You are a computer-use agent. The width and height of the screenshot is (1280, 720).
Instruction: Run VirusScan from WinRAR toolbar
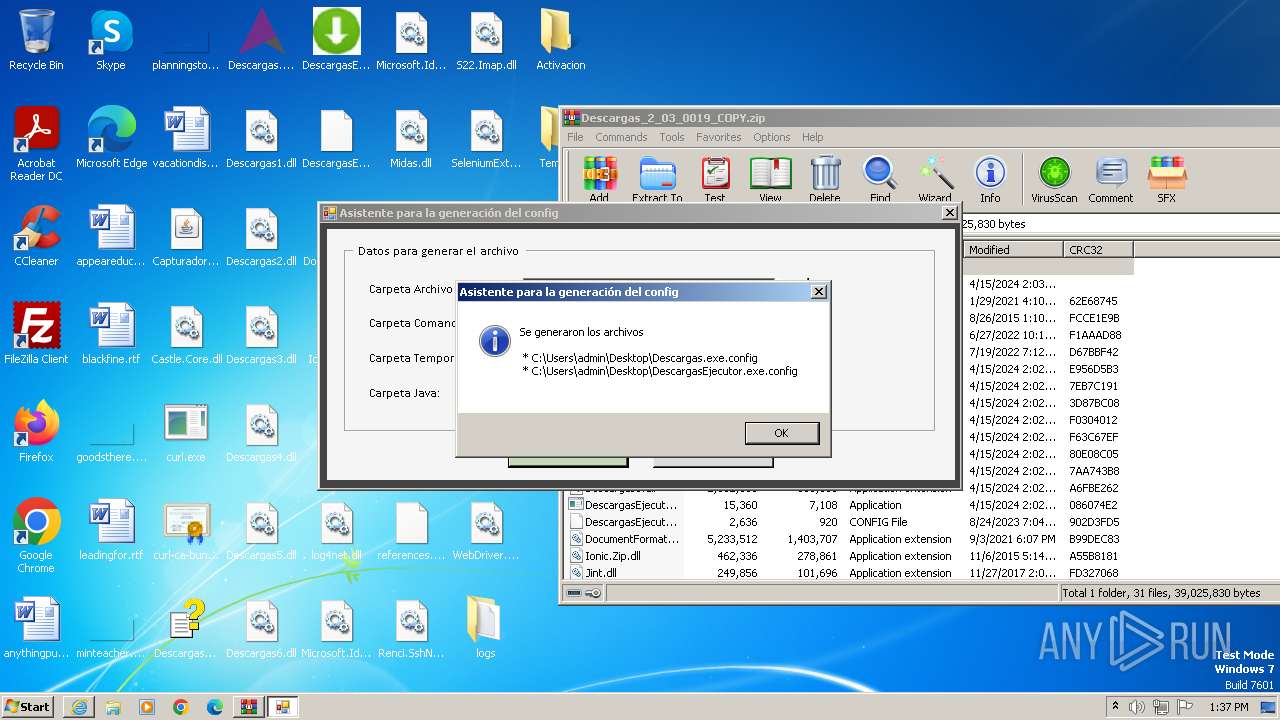tap(1054, 179)
